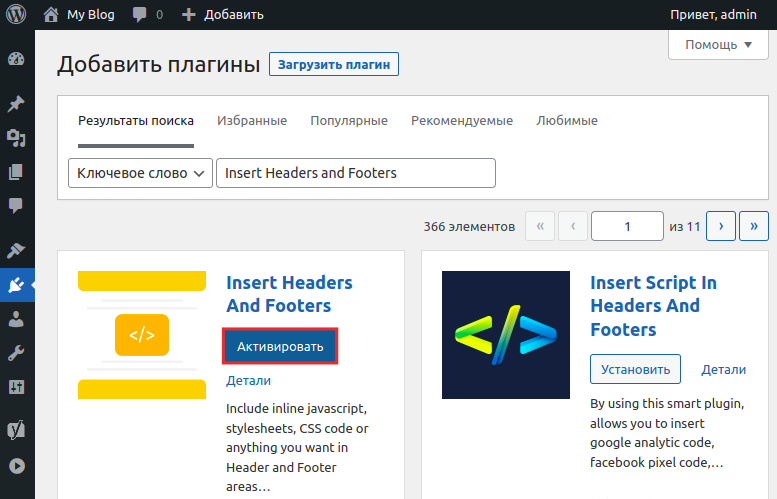Switch to the Избранные tab
The image size is (777, 499).
click(x=252, y=120)
